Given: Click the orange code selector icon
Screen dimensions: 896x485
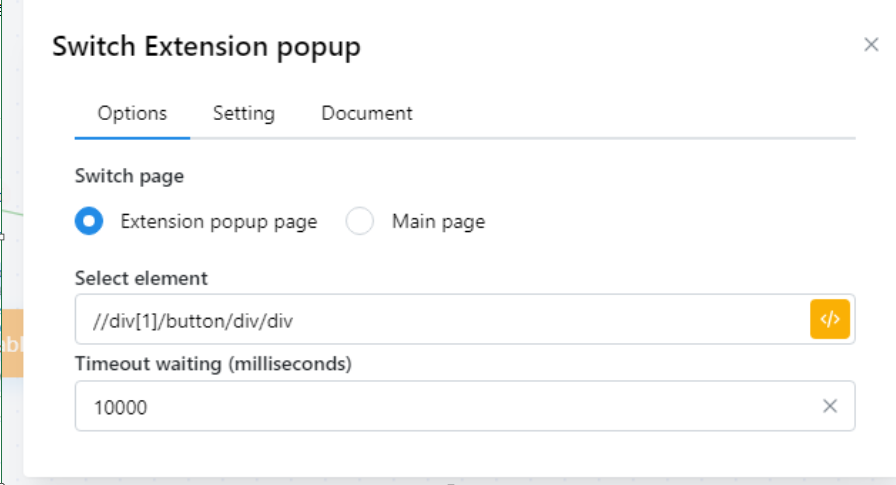Looking at the screenshot, I should 830,320.
